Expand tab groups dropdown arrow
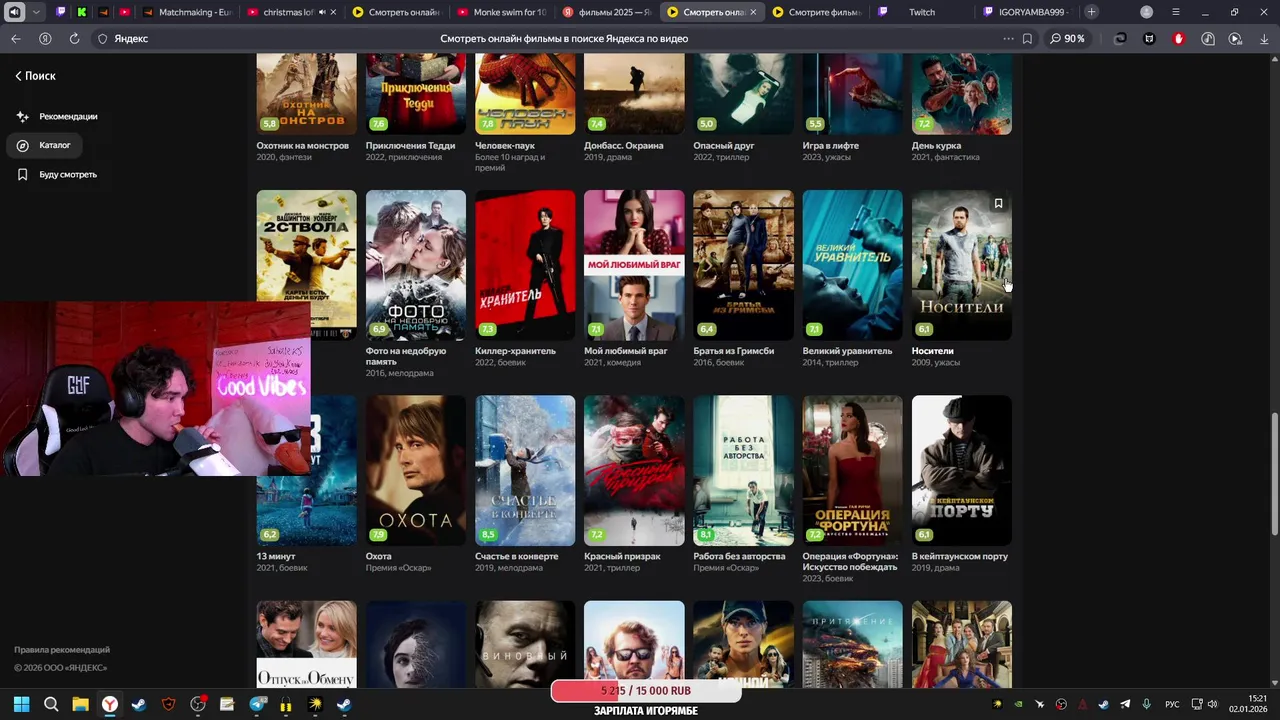The height and width of the screenshot is (720, 1280). pos(36,12)
